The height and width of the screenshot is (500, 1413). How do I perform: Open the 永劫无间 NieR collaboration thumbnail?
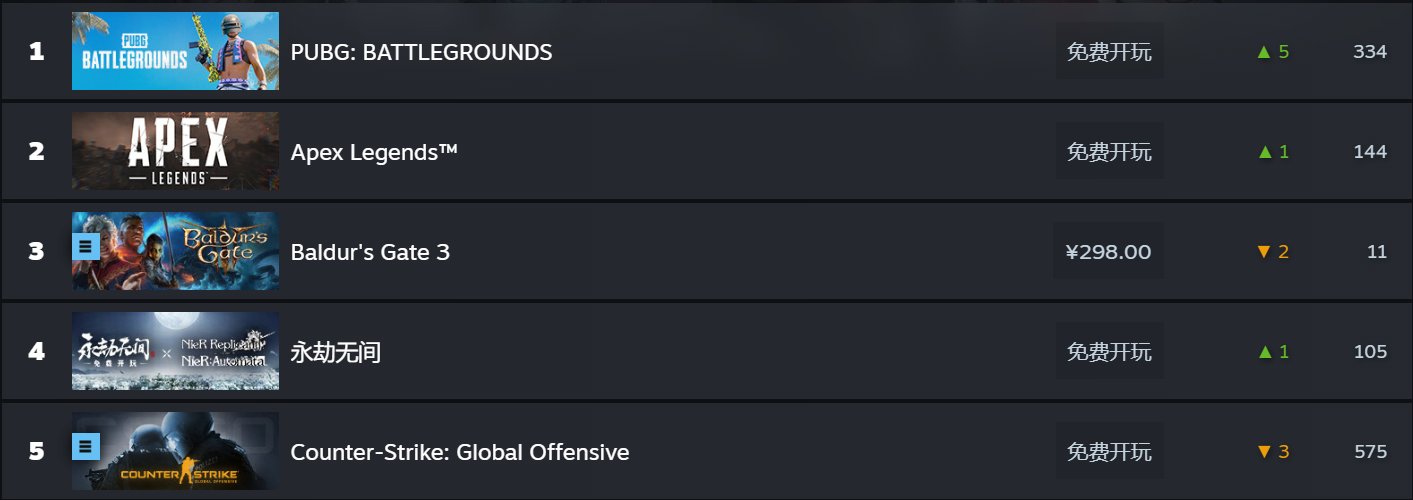tap(175, 351)
